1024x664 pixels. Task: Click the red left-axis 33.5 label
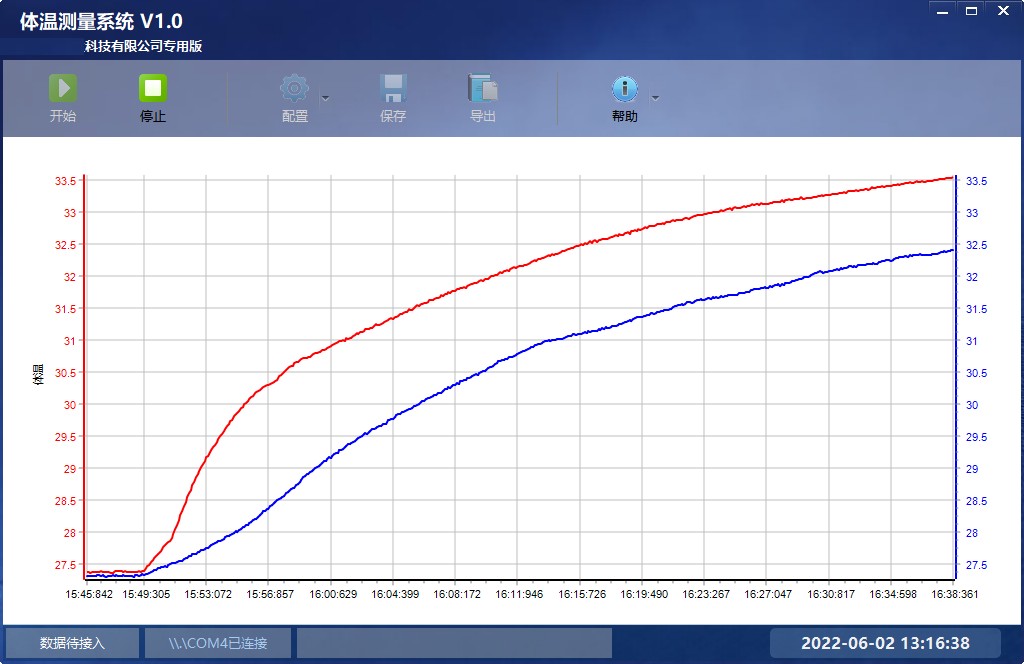pyautogui.click(x=65, y=181)
